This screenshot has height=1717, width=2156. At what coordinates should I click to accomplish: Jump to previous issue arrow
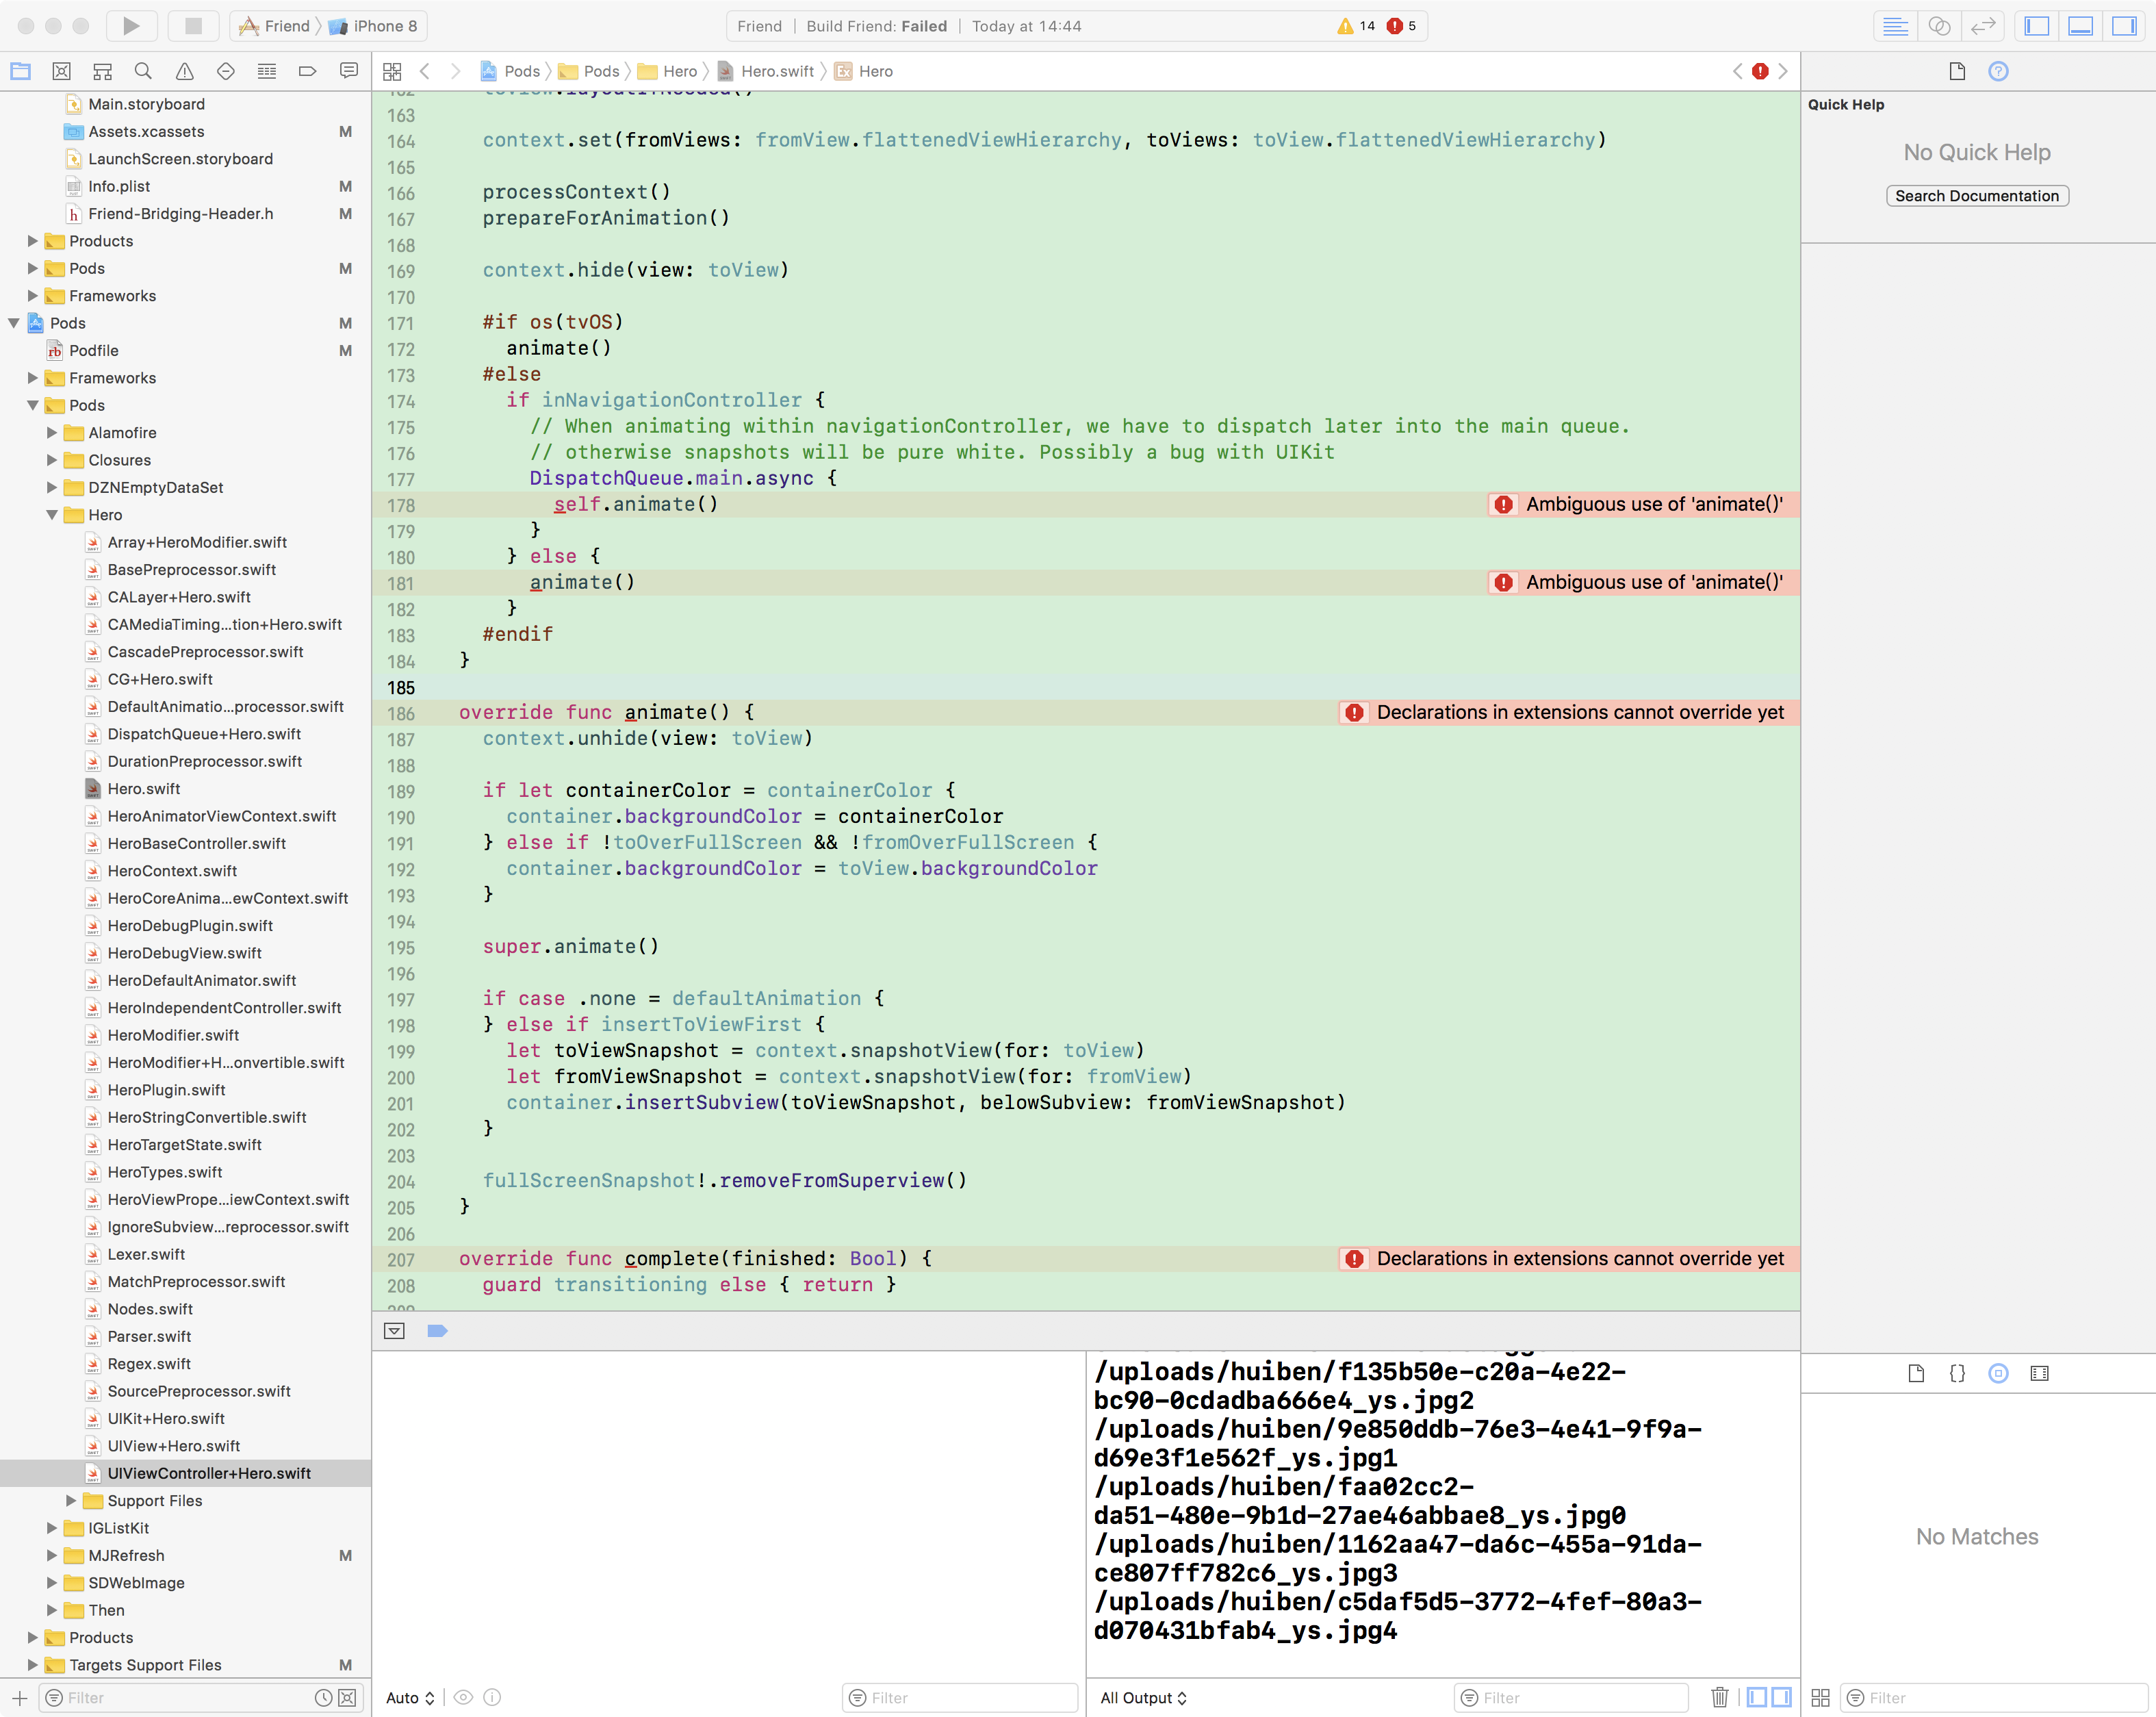tap(1738, 71)
